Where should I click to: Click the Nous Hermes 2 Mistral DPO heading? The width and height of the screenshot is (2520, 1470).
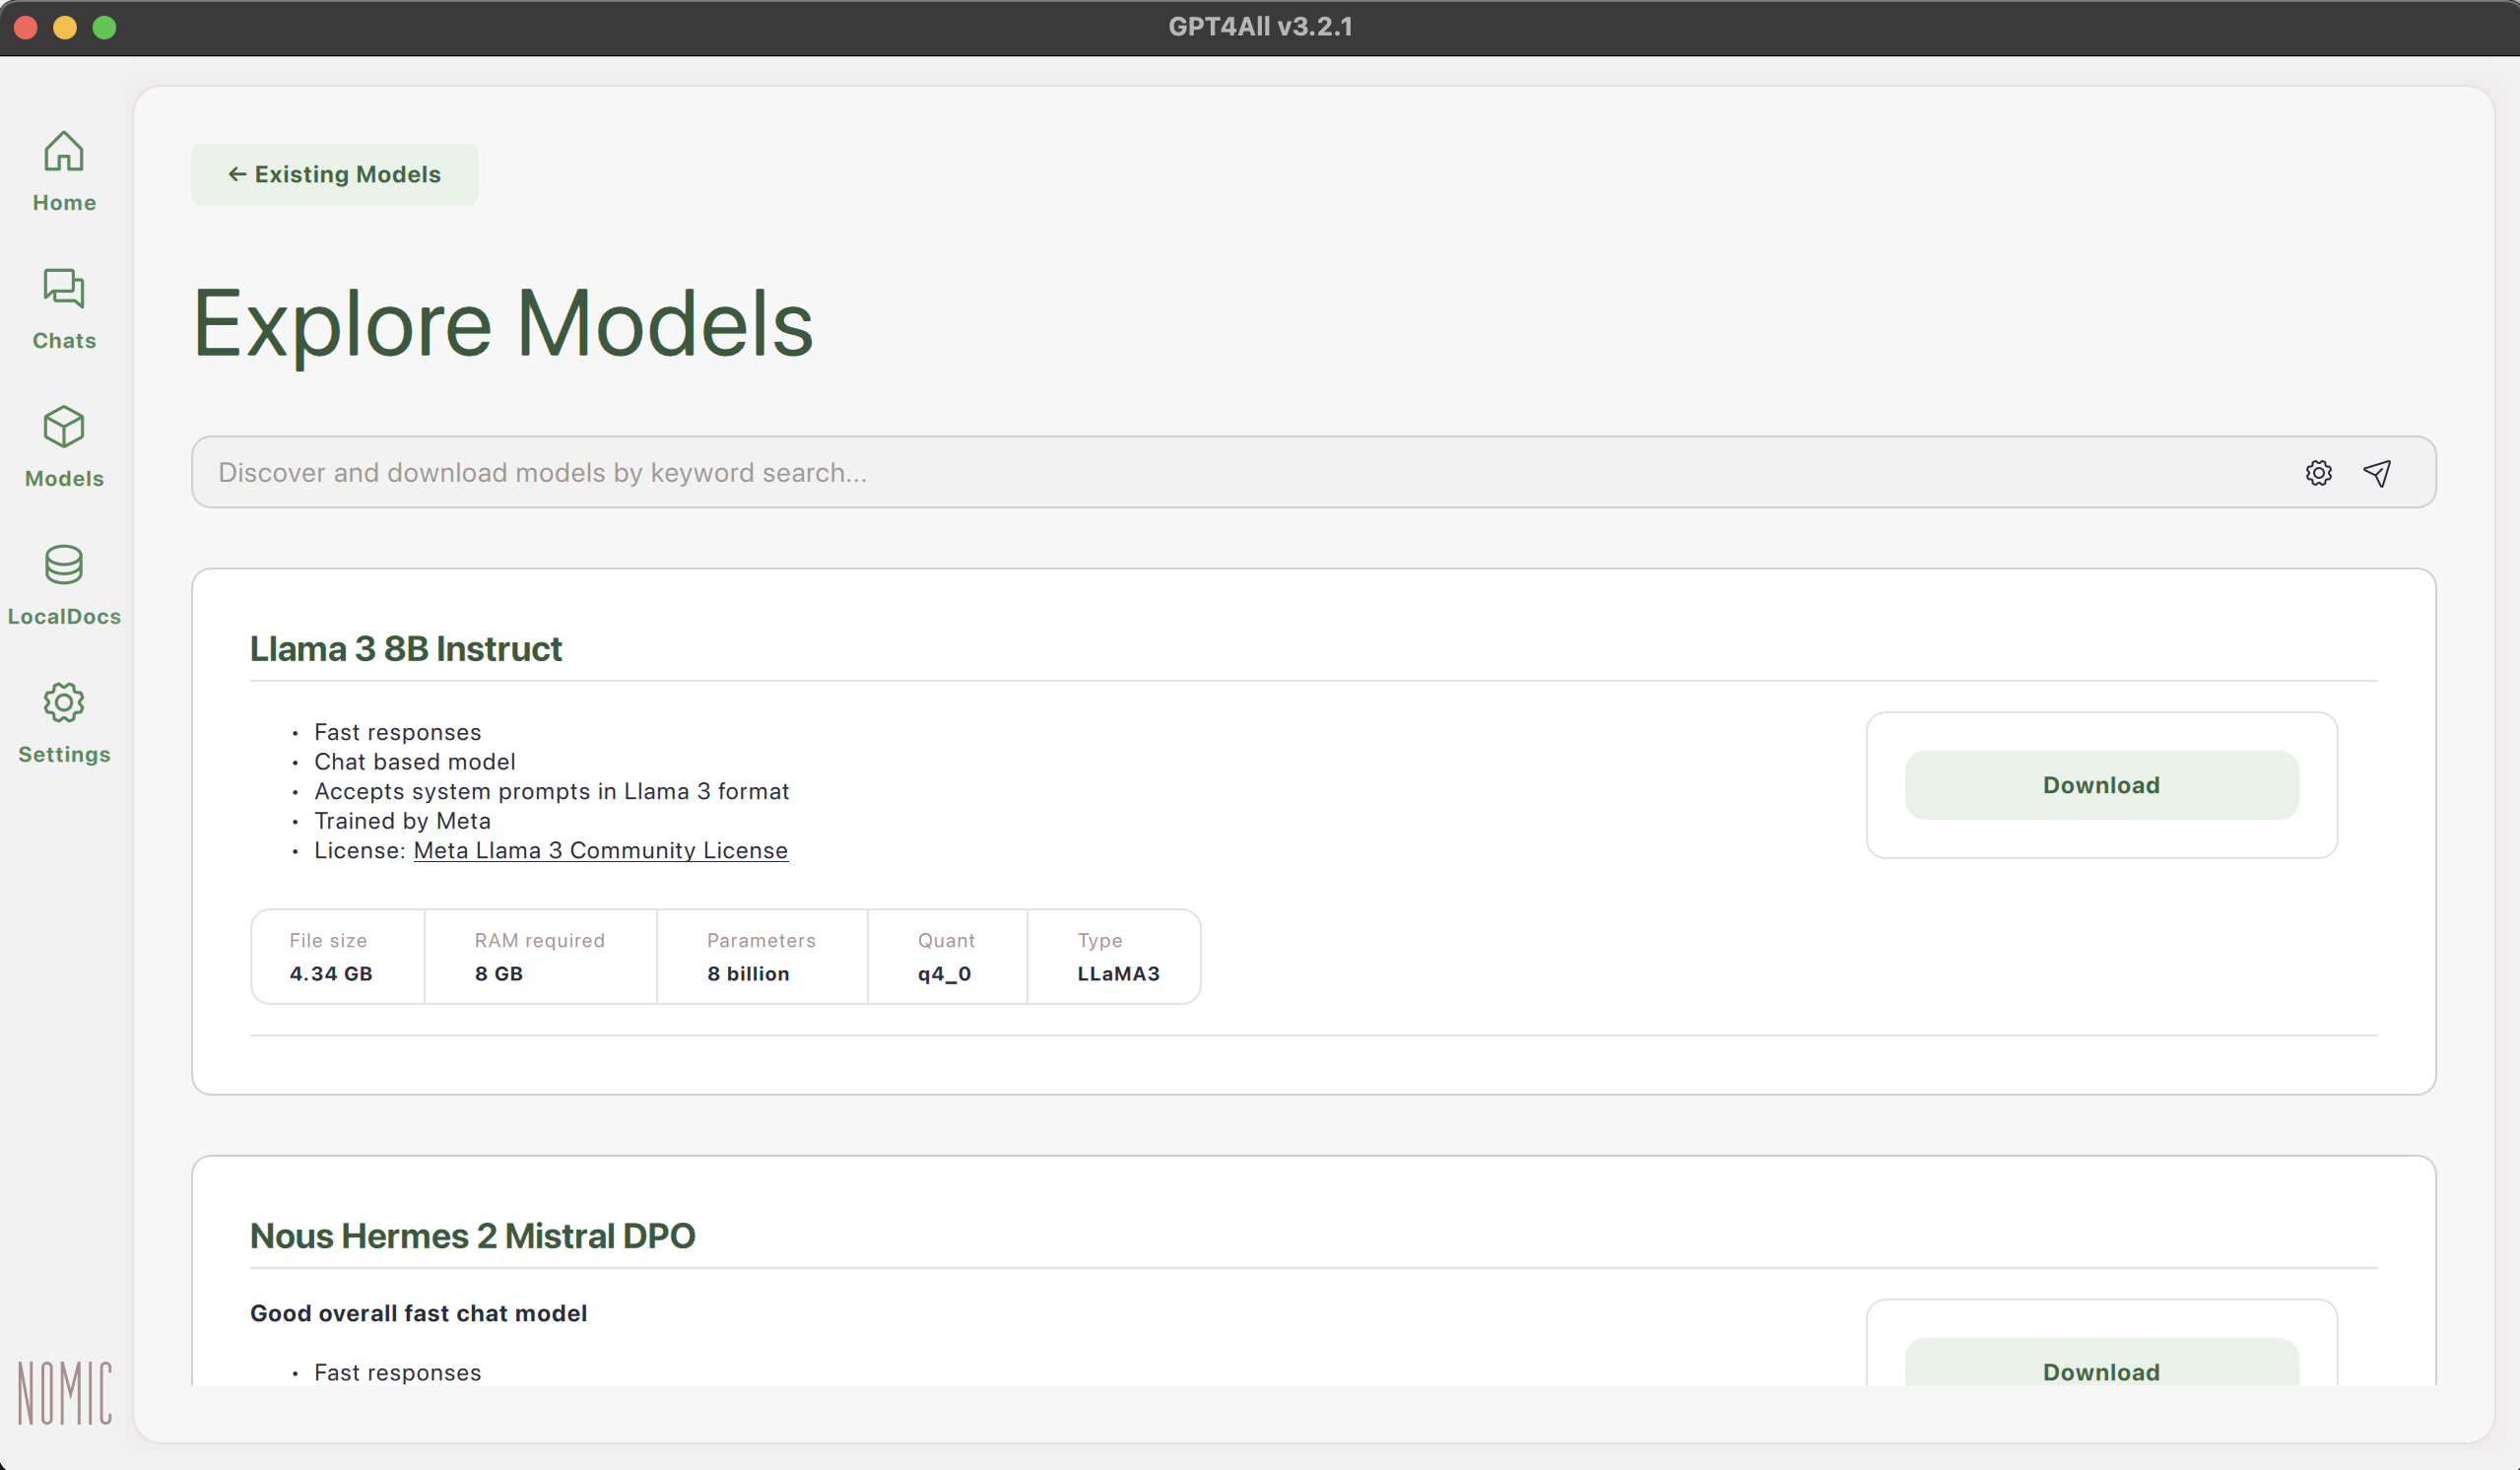click(x=472, y=1236)
